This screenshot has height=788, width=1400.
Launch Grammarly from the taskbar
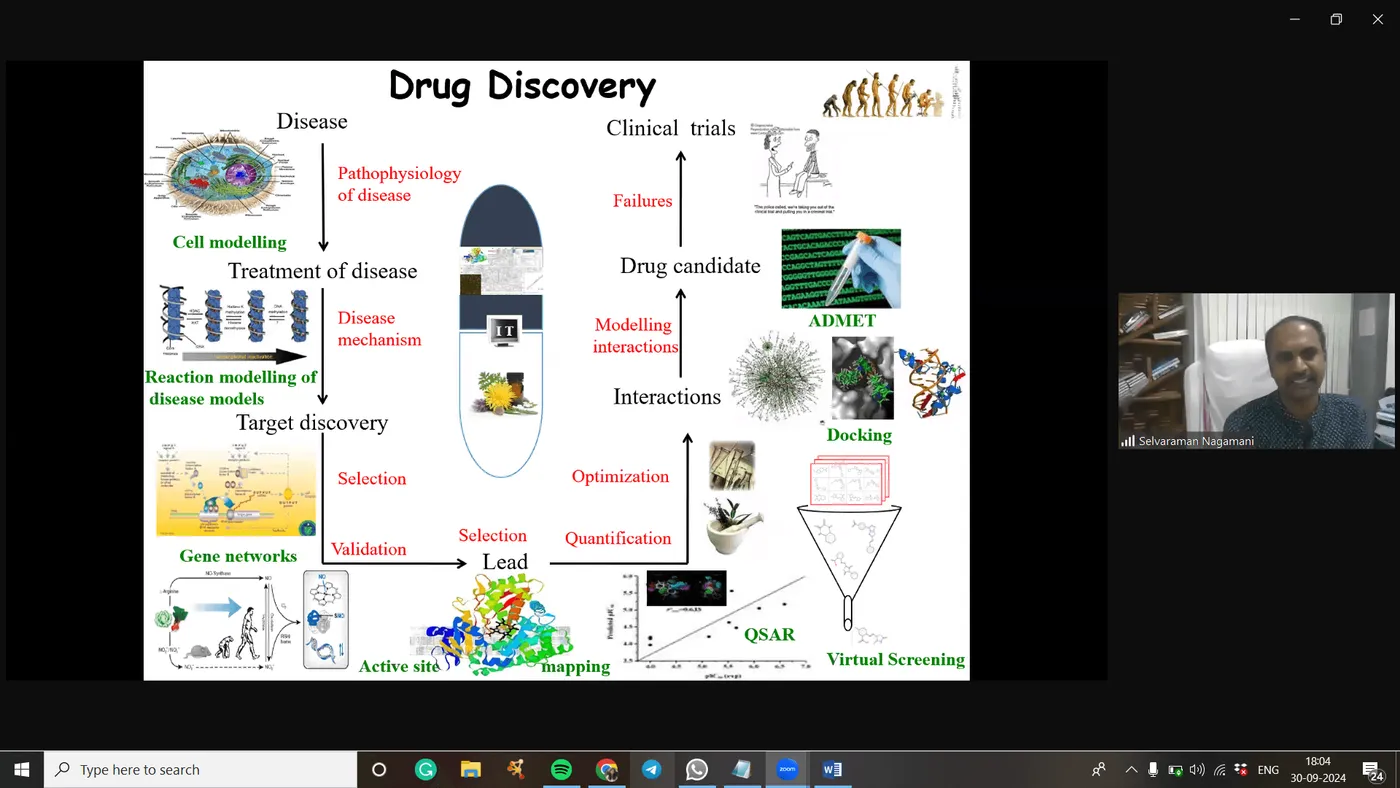[426, 769]
